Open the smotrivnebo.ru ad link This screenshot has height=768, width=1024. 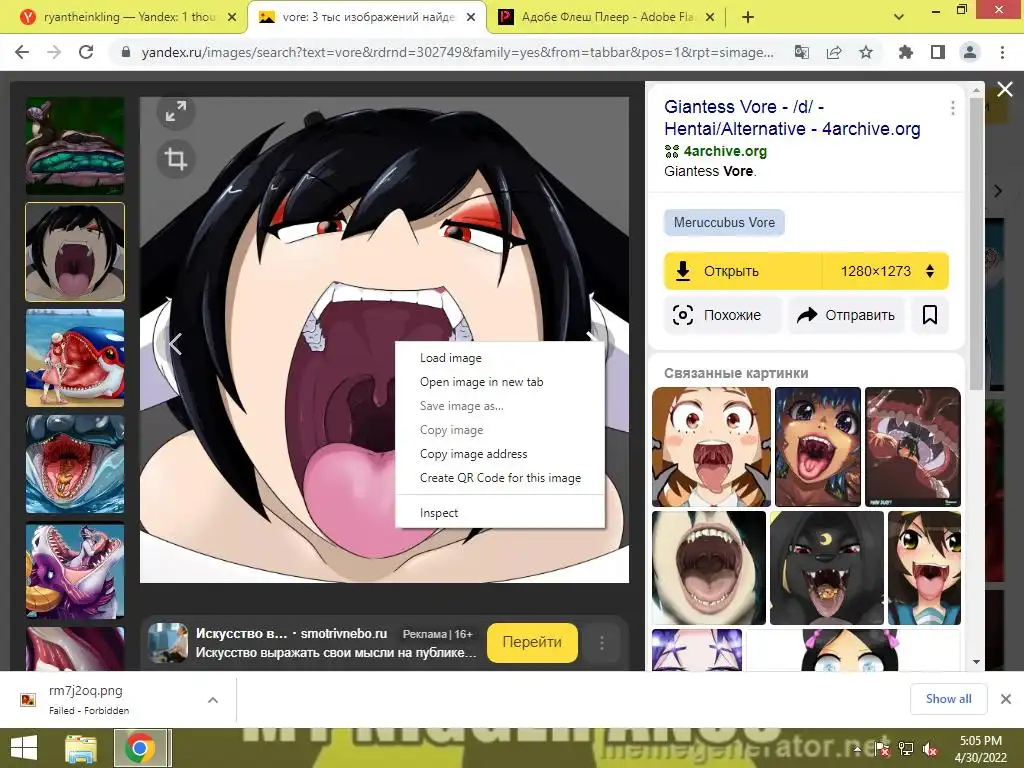(x=344, y=633)
